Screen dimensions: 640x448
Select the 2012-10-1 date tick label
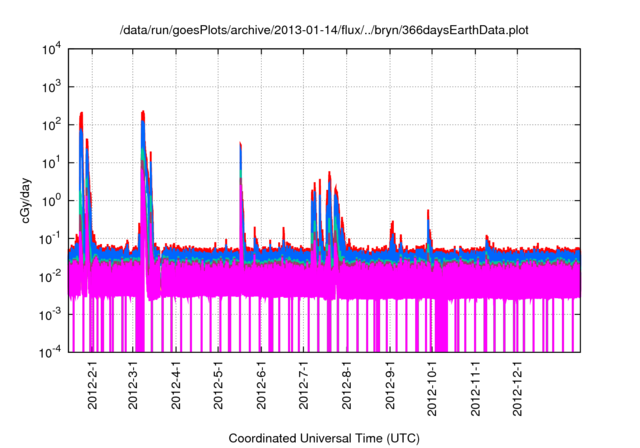[431, 391]
